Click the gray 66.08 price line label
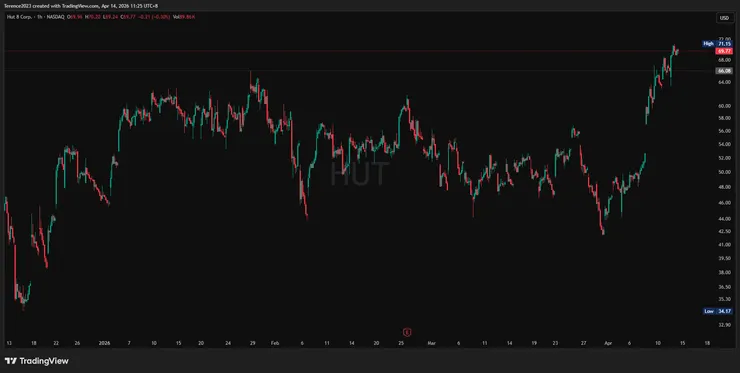This screenshot has height=373, width=740. pos(724,71)
